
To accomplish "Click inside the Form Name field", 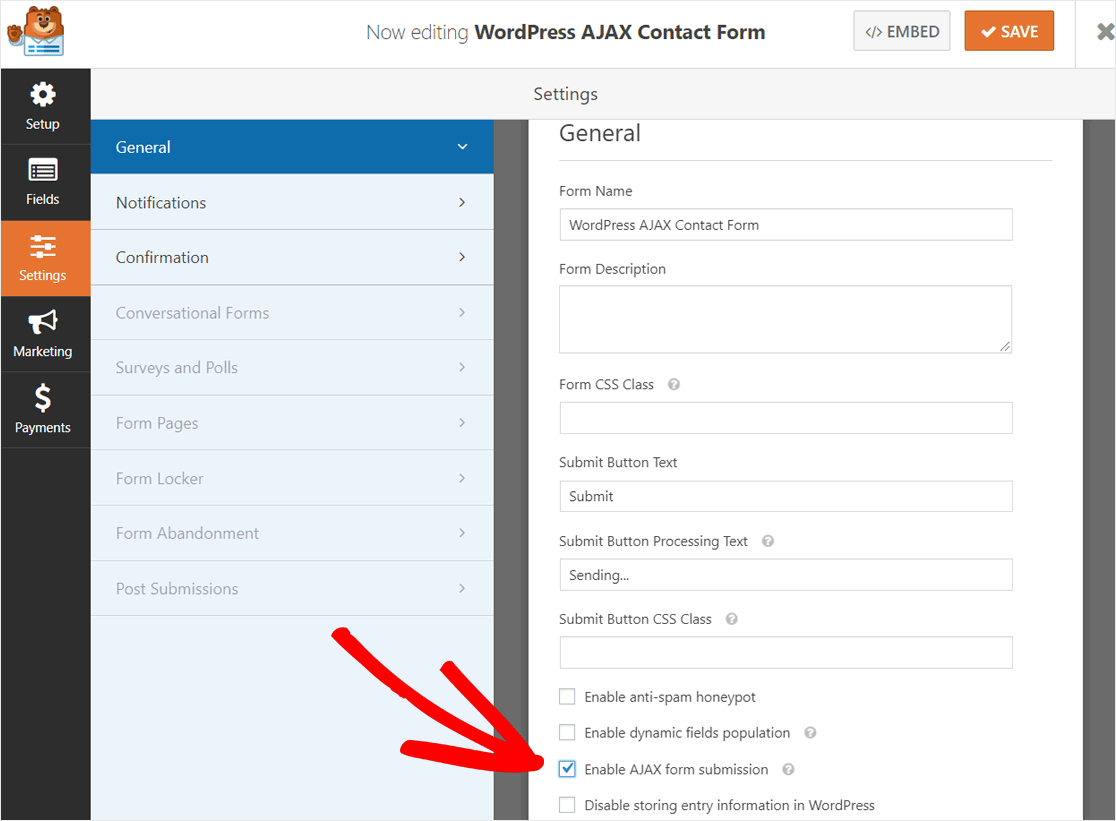I will 785,224.
